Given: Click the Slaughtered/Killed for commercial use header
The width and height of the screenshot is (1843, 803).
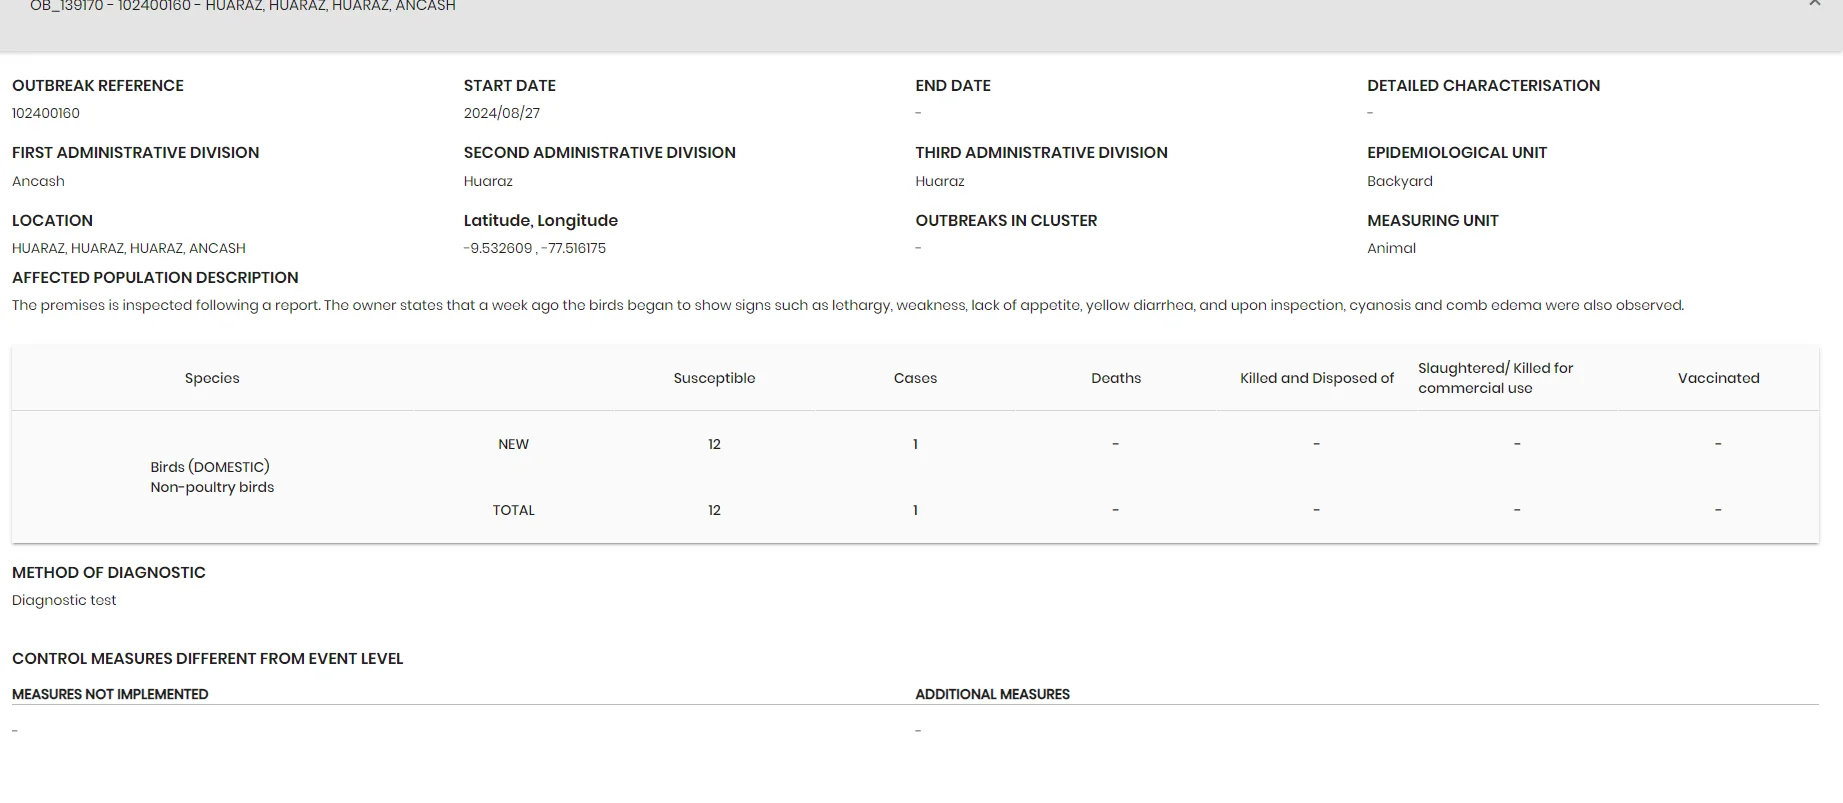Looking at the screenshot, I should [x=1496, y=378].
